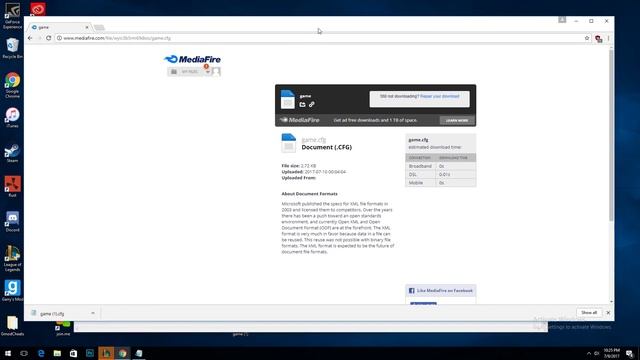Click the Chrome profile icon in title bar
640x360 pixels.
point(562,20)
